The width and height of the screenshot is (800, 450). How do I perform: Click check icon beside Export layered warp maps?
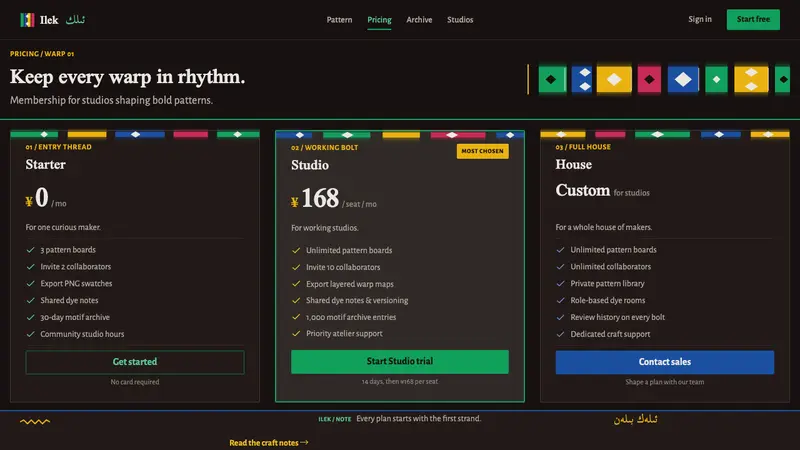(296, 284)
